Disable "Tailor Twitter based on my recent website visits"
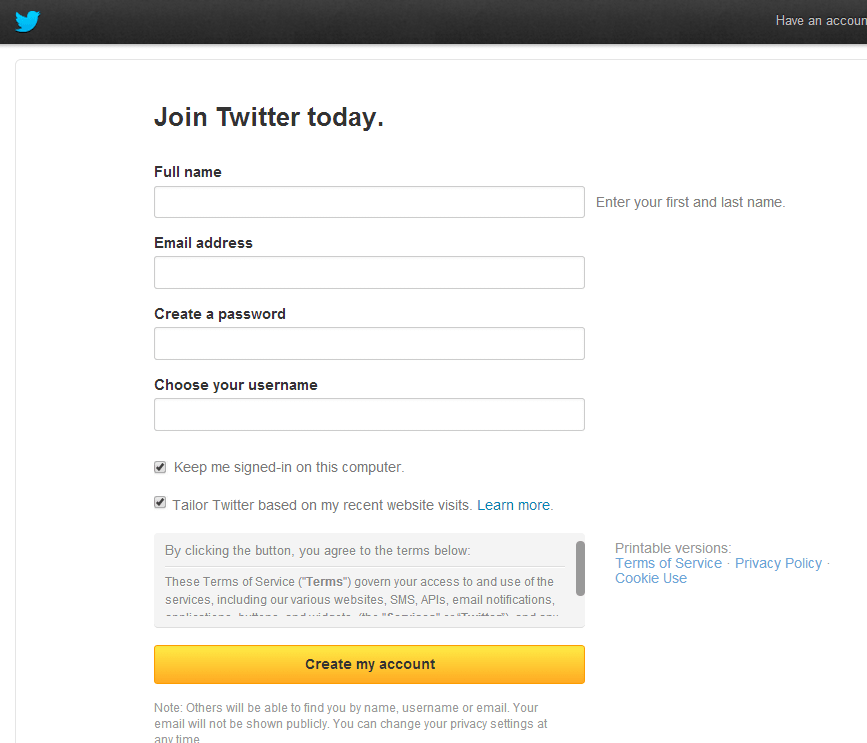Image resolution: width=867 pixels, height=743 pixels. pyautogui.click(x=160, y=502)
